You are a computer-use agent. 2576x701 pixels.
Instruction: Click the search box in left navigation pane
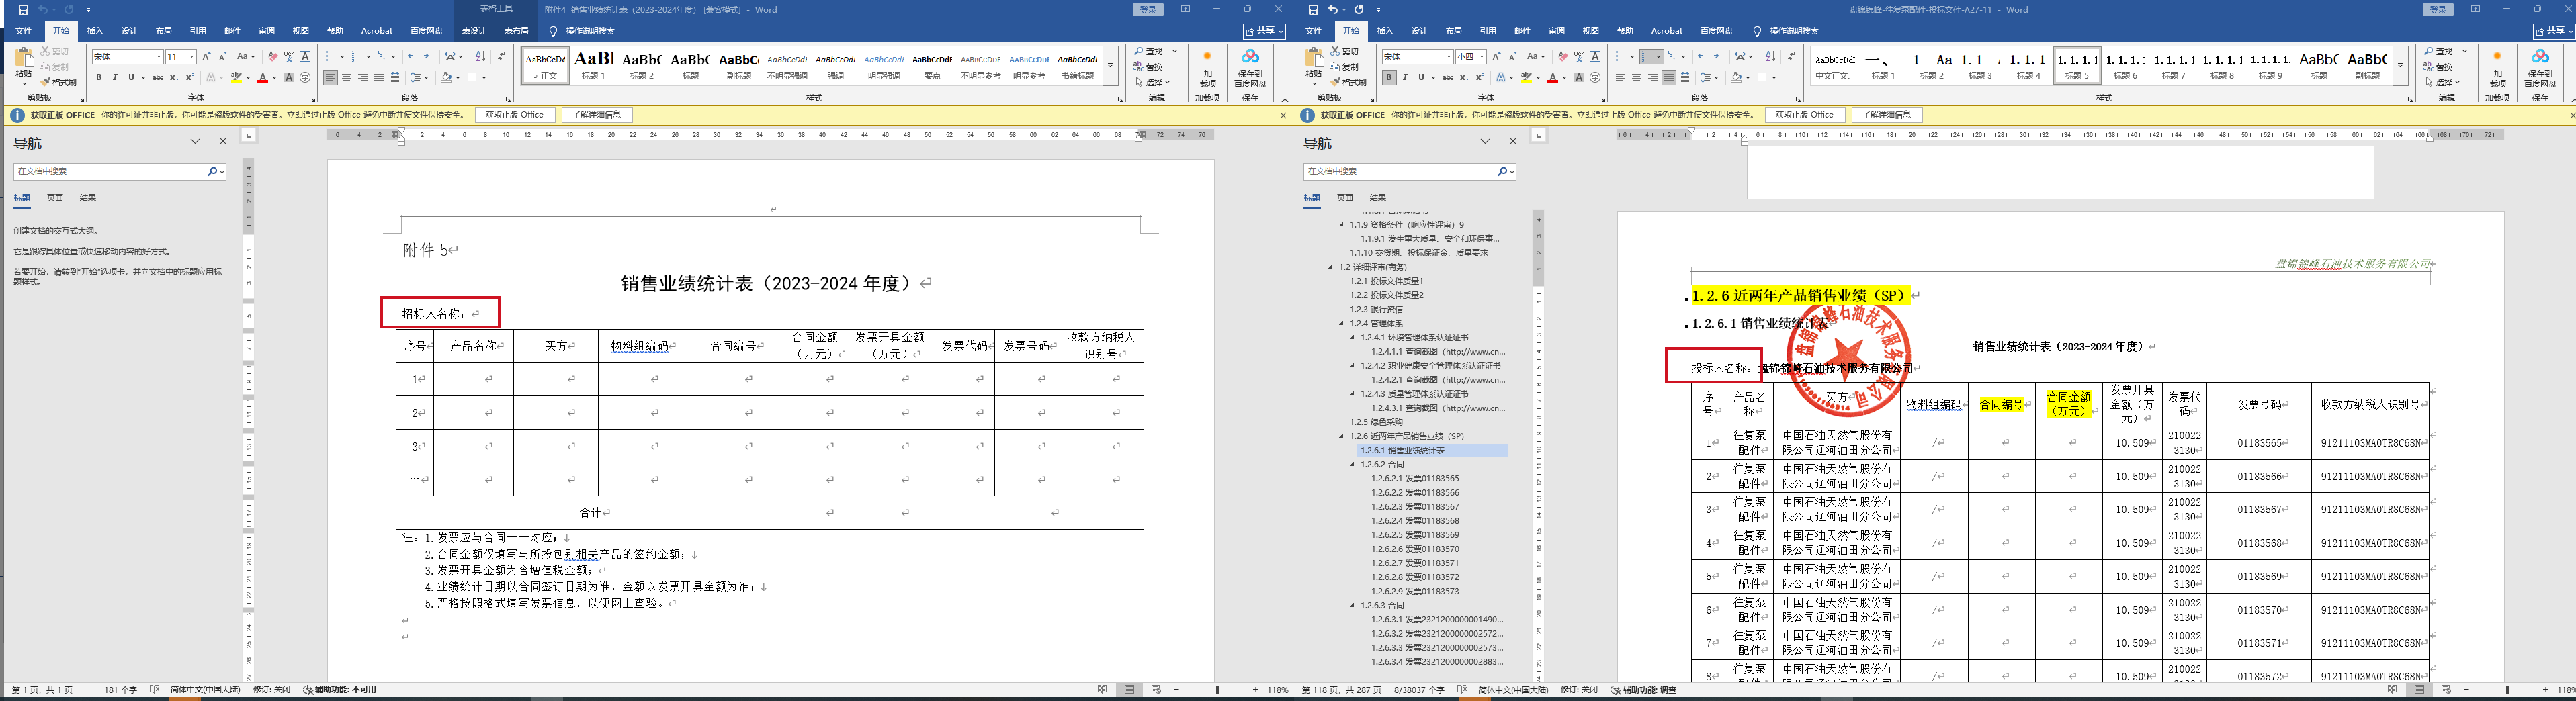pyautogui.click(x=110, y=172)
